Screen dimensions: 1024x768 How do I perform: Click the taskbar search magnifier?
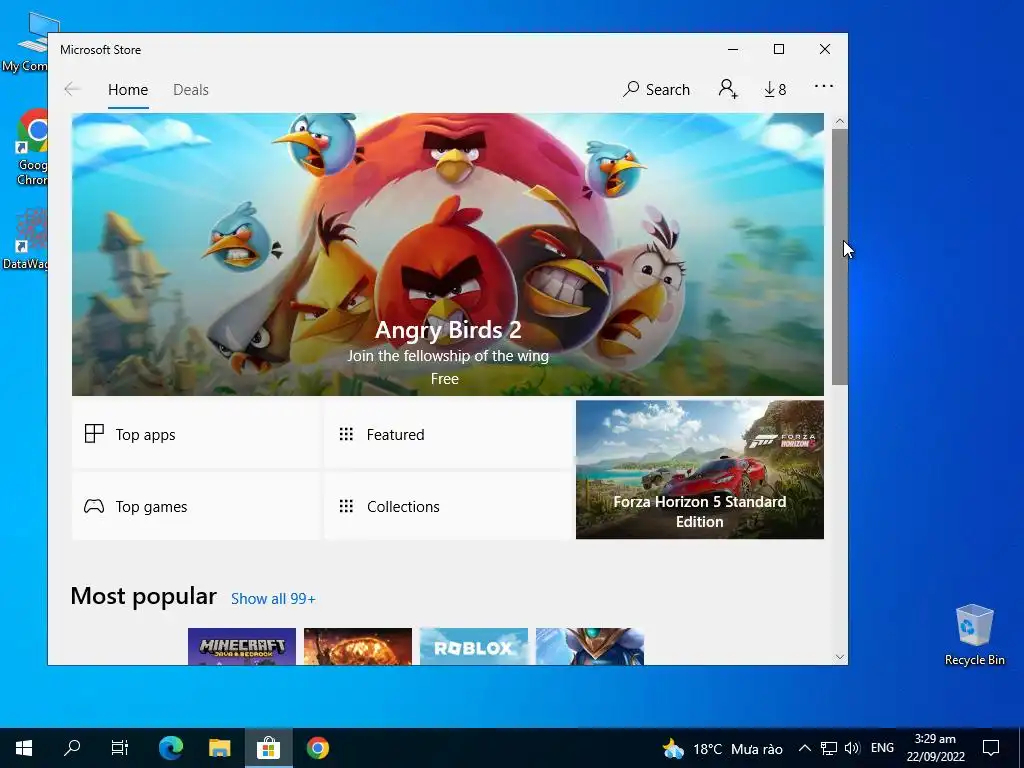(72, 748)
